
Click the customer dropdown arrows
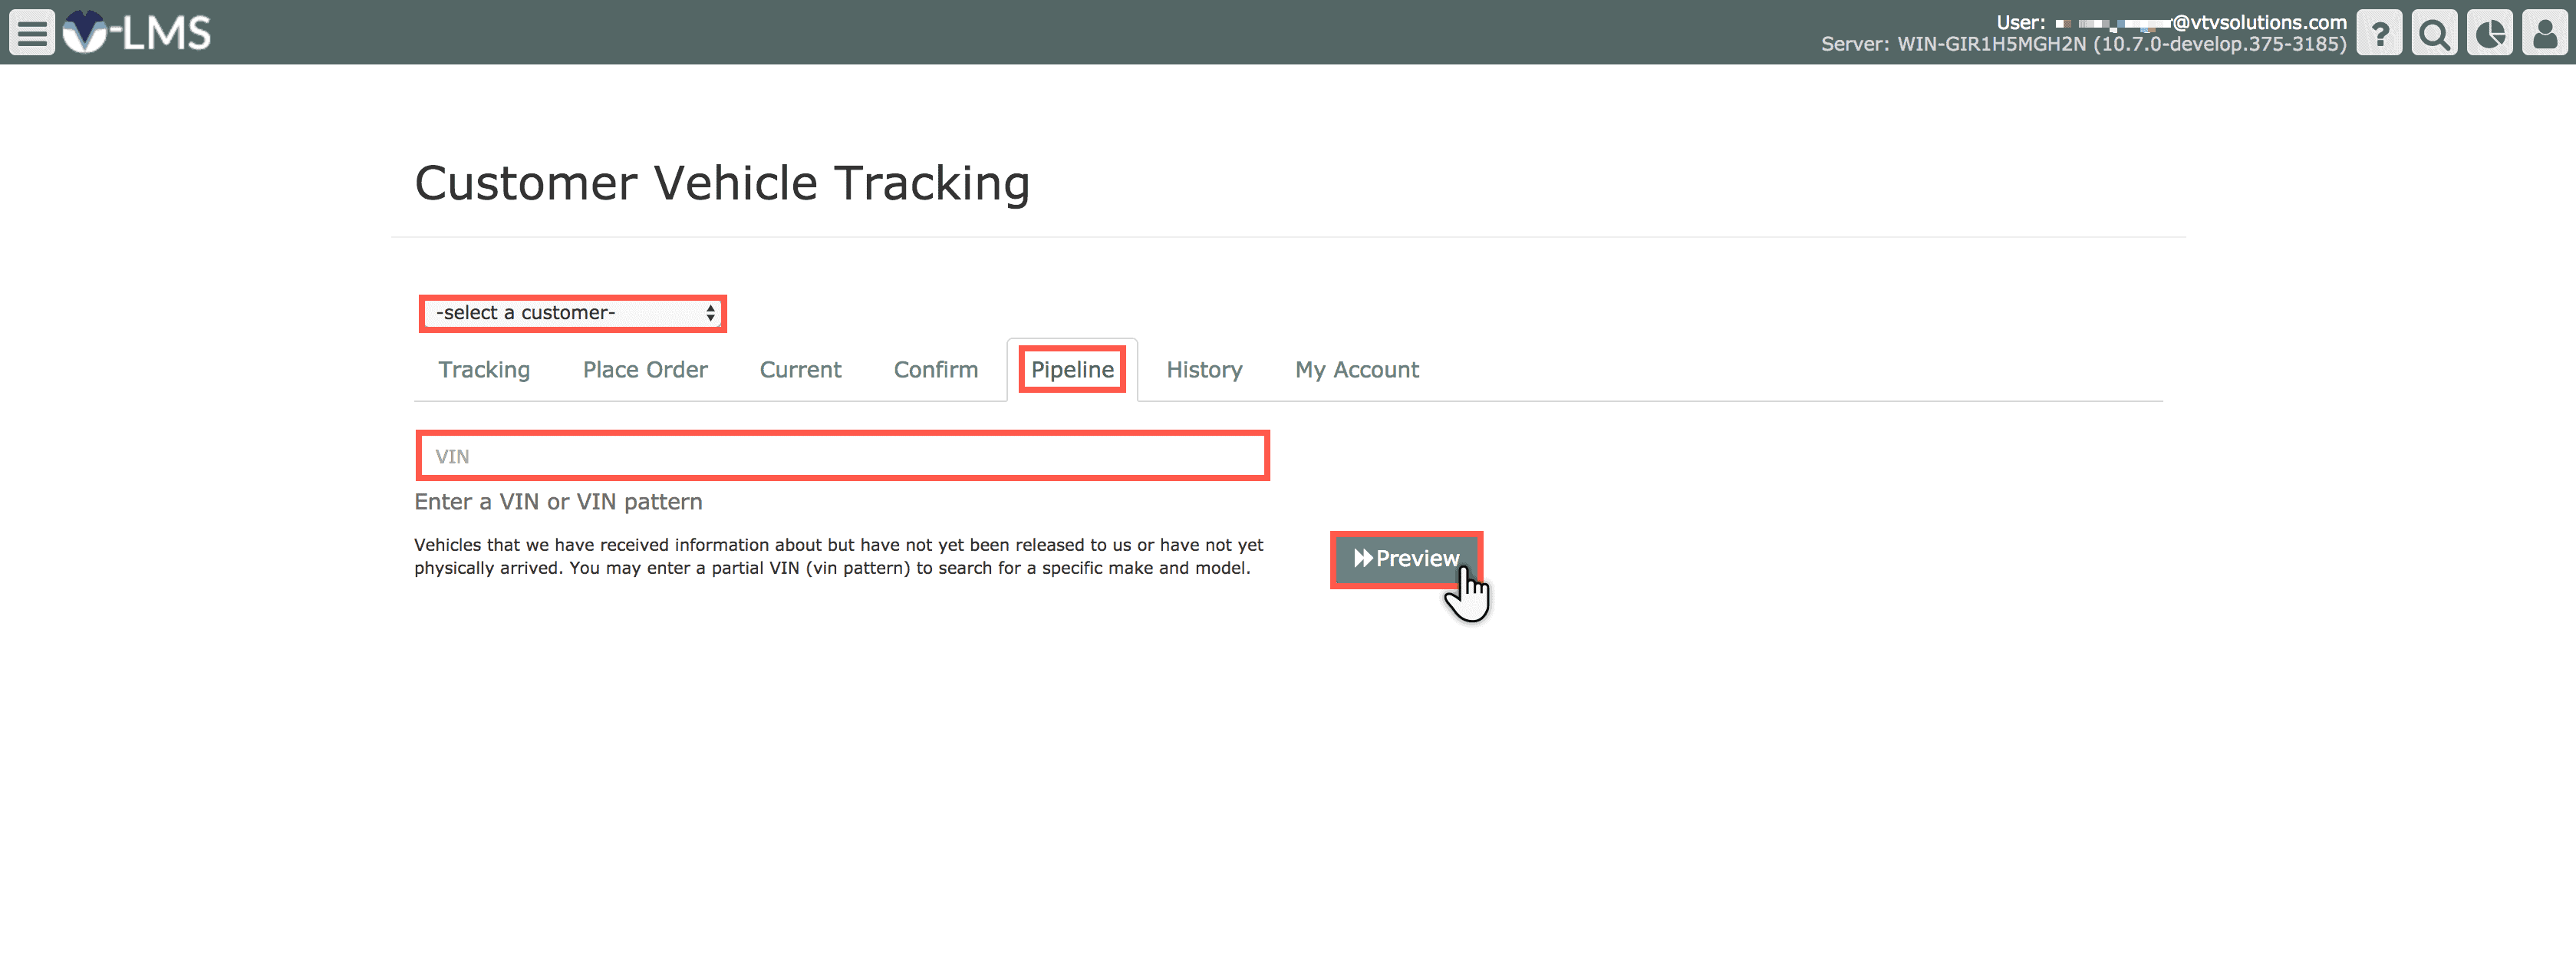[x=710, y=313]
